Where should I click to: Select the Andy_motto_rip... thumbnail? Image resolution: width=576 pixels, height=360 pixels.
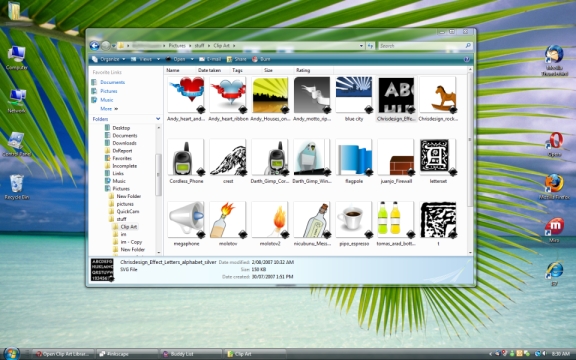312,95
